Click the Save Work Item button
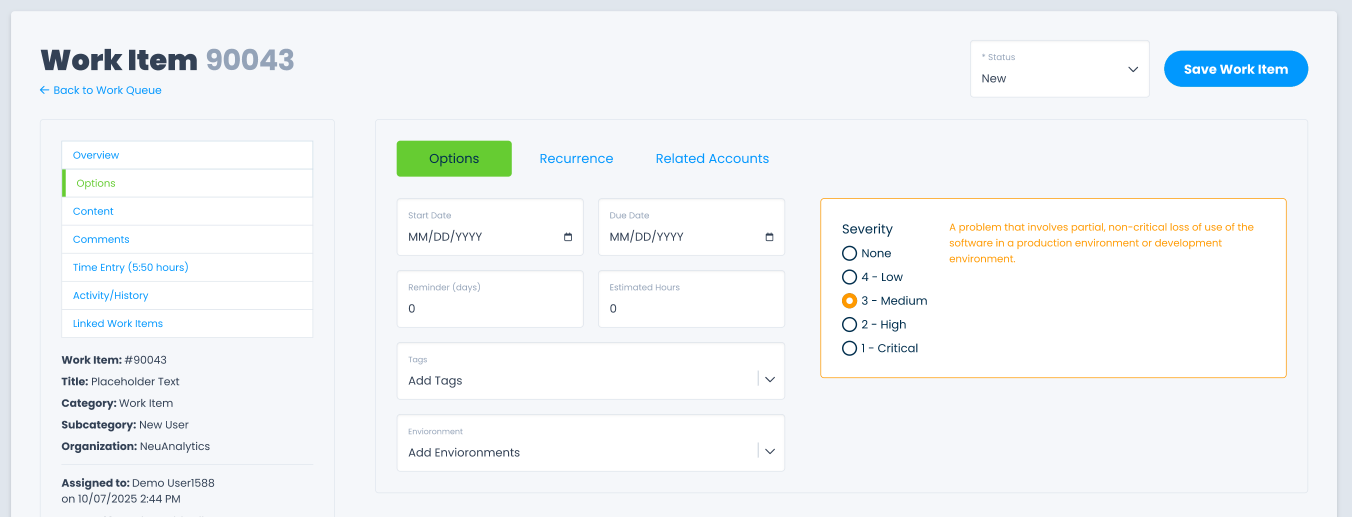 1235,69
